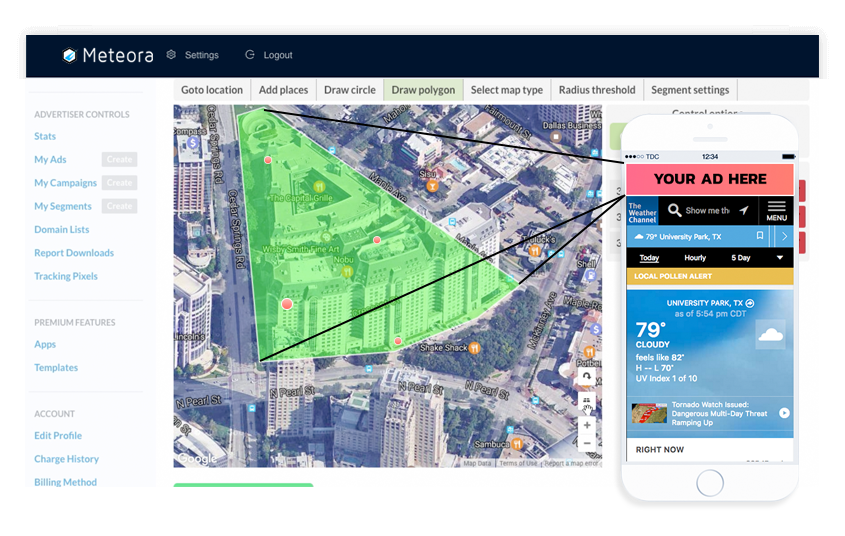845x536 pixels.
Task: Click the Dallas Business marker icon
Action: [x=556, y=137]
